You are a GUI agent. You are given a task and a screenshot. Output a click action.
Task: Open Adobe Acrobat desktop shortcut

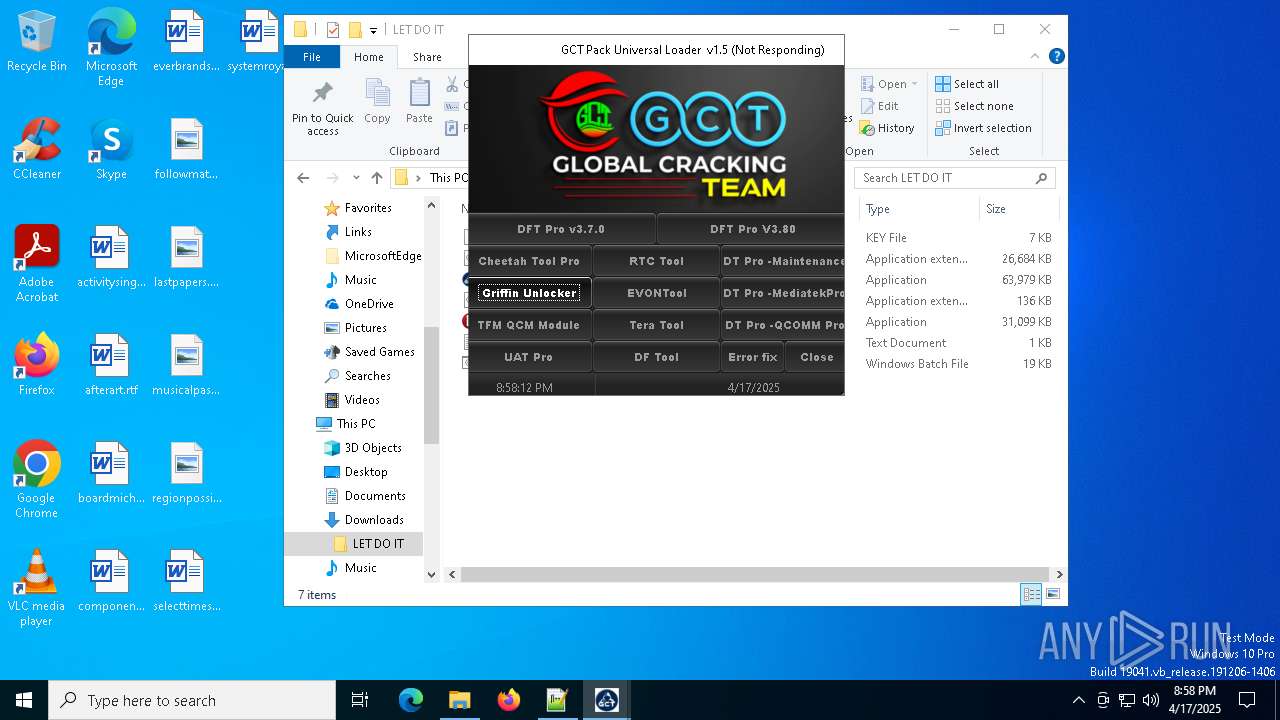tap(37, 264)
